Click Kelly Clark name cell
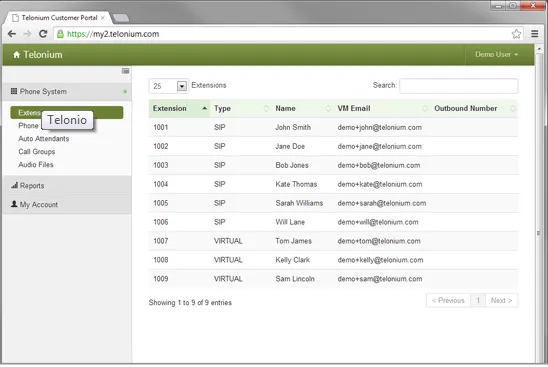Viewport: 548px width, 367px height. pos(293,260)
